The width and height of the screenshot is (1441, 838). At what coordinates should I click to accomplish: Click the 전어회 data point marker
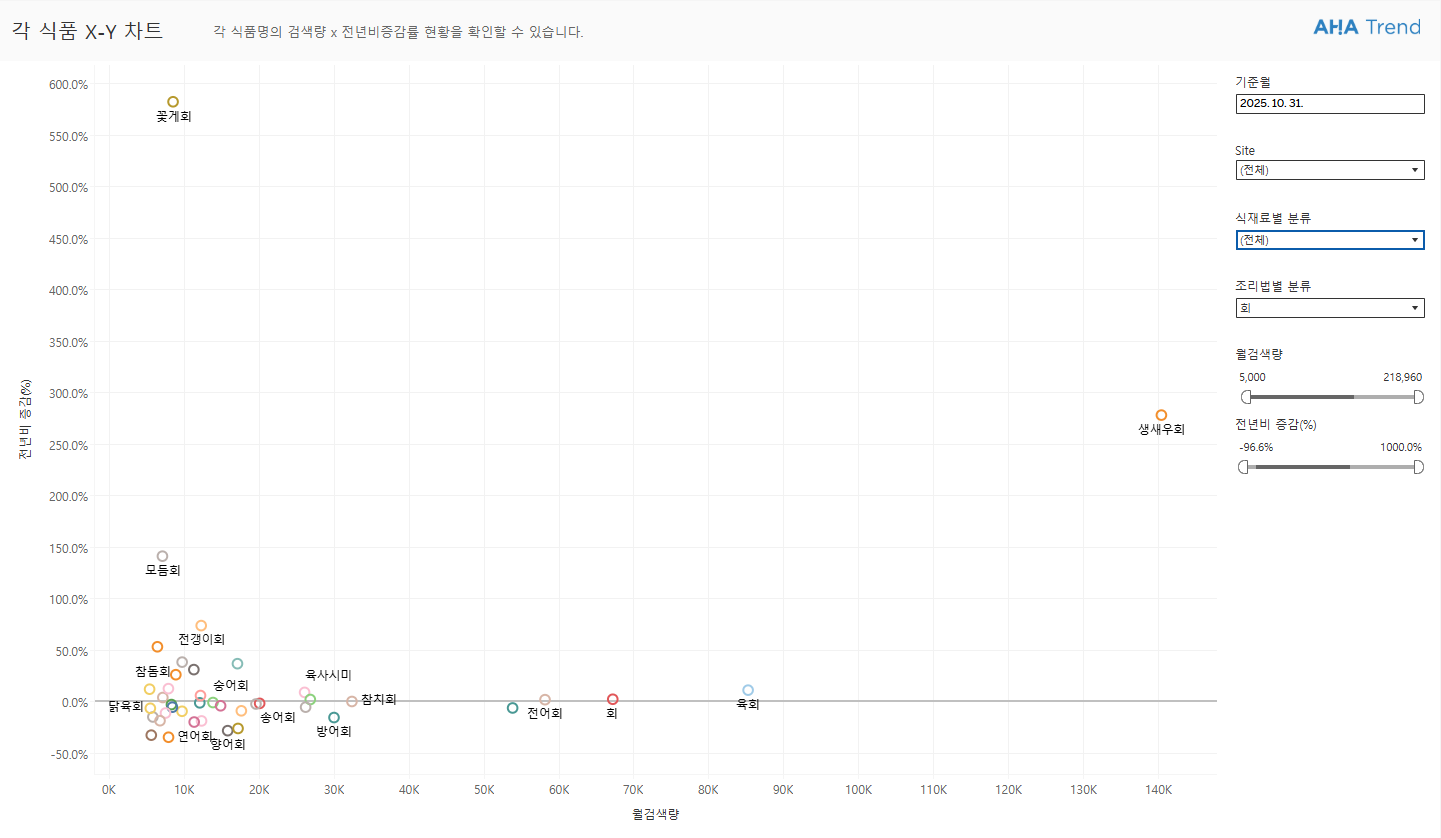545,700
